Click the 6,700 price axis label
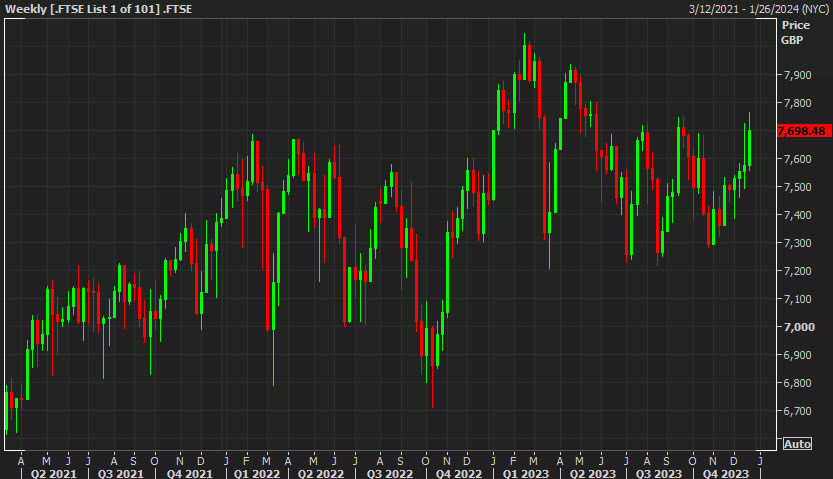 tap(797, 411)
